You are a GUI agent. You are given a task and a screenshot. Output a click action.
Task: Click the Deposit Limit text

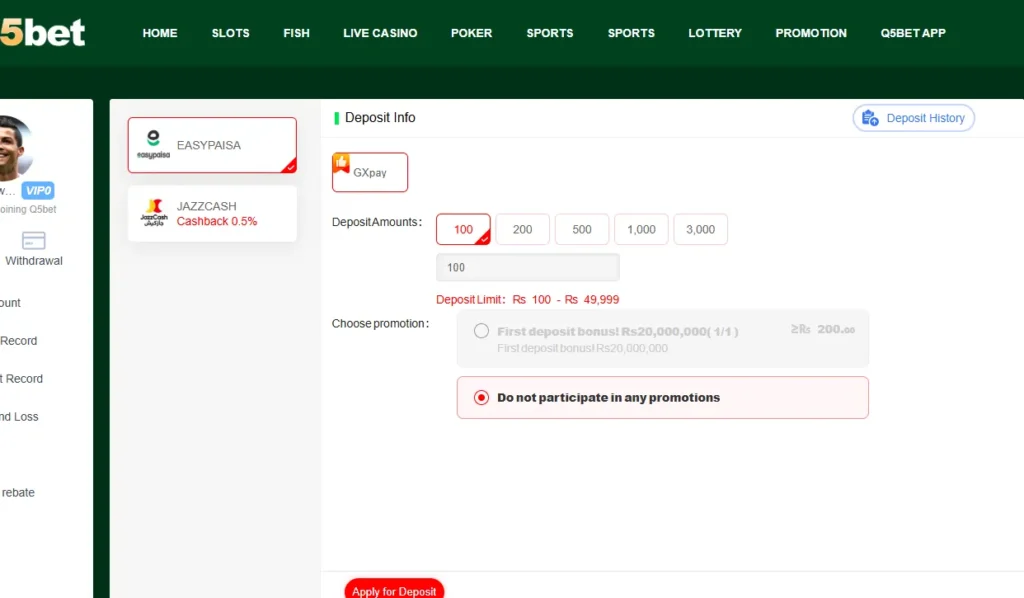[528, 300]
